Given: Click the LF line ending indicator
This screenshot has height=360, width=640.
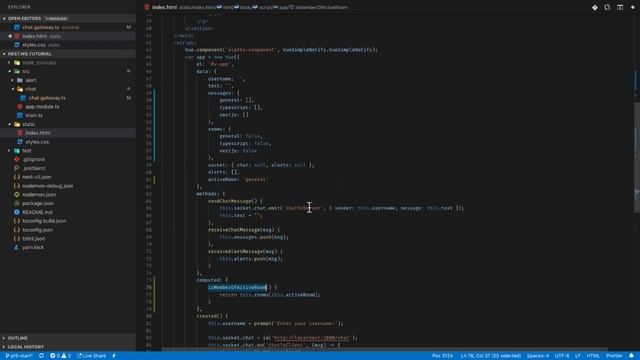Looking at the screenshot, I should pos(578,356).
